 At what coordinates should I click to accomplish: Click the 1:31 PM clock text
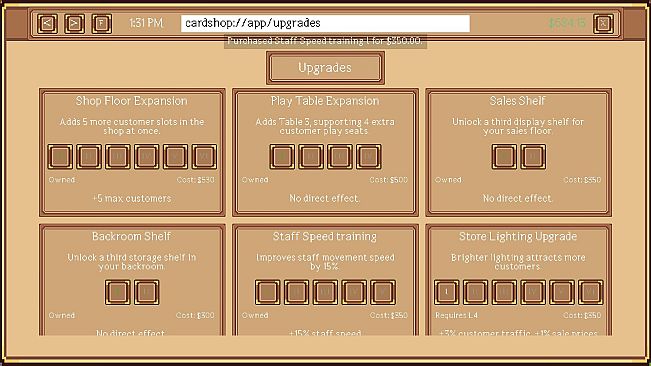coord(146,23)
